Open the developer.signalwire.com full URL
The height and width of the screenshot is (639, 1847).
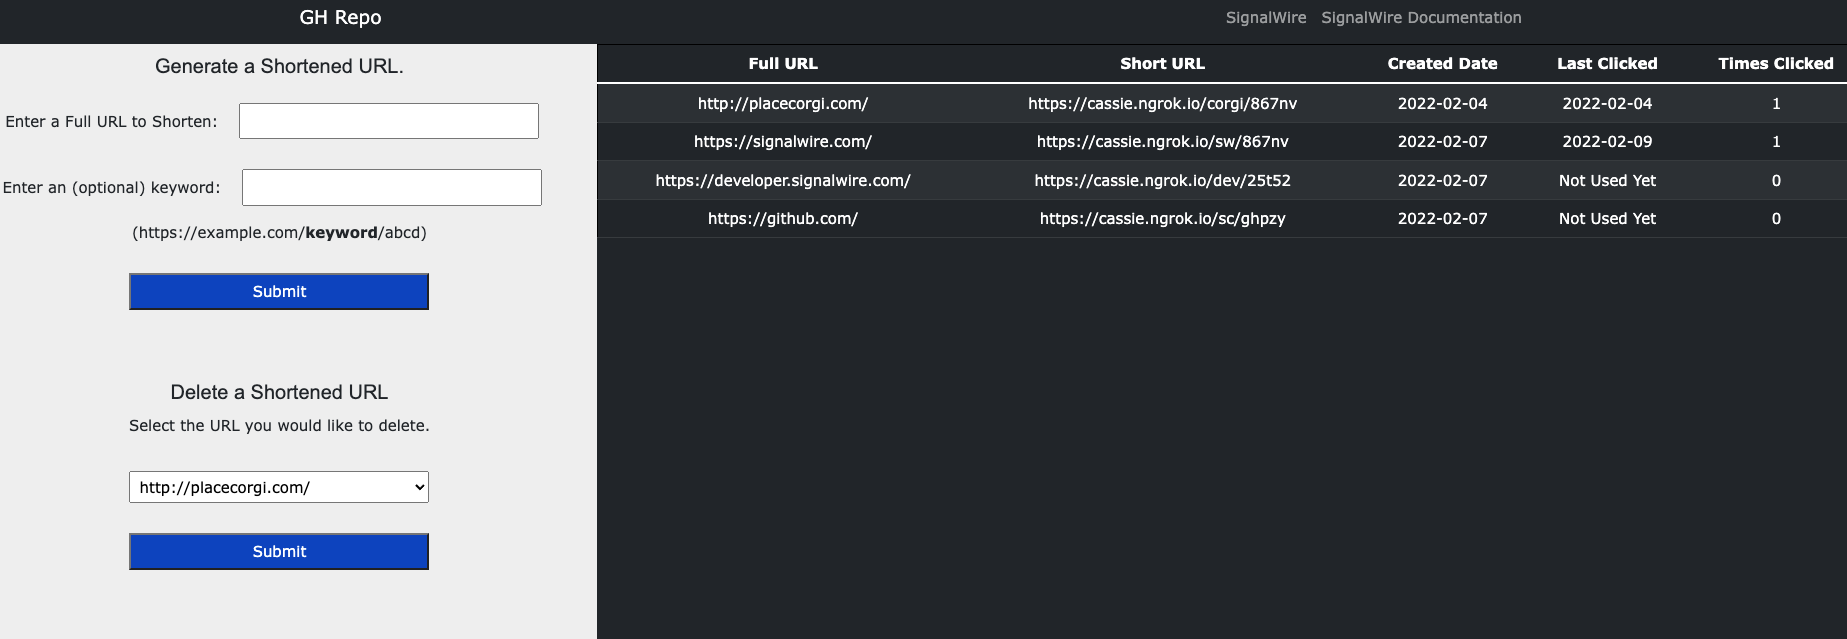tap(782, 180)
